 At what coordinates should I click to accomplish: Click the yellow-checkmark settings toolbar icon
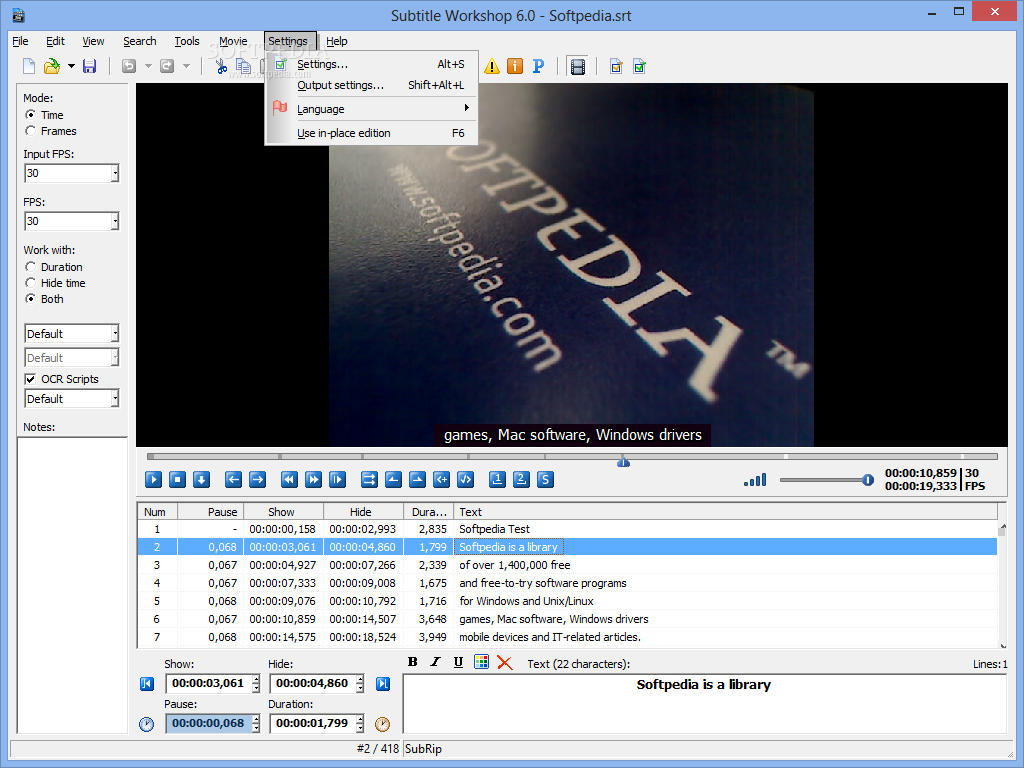[616, 66]
